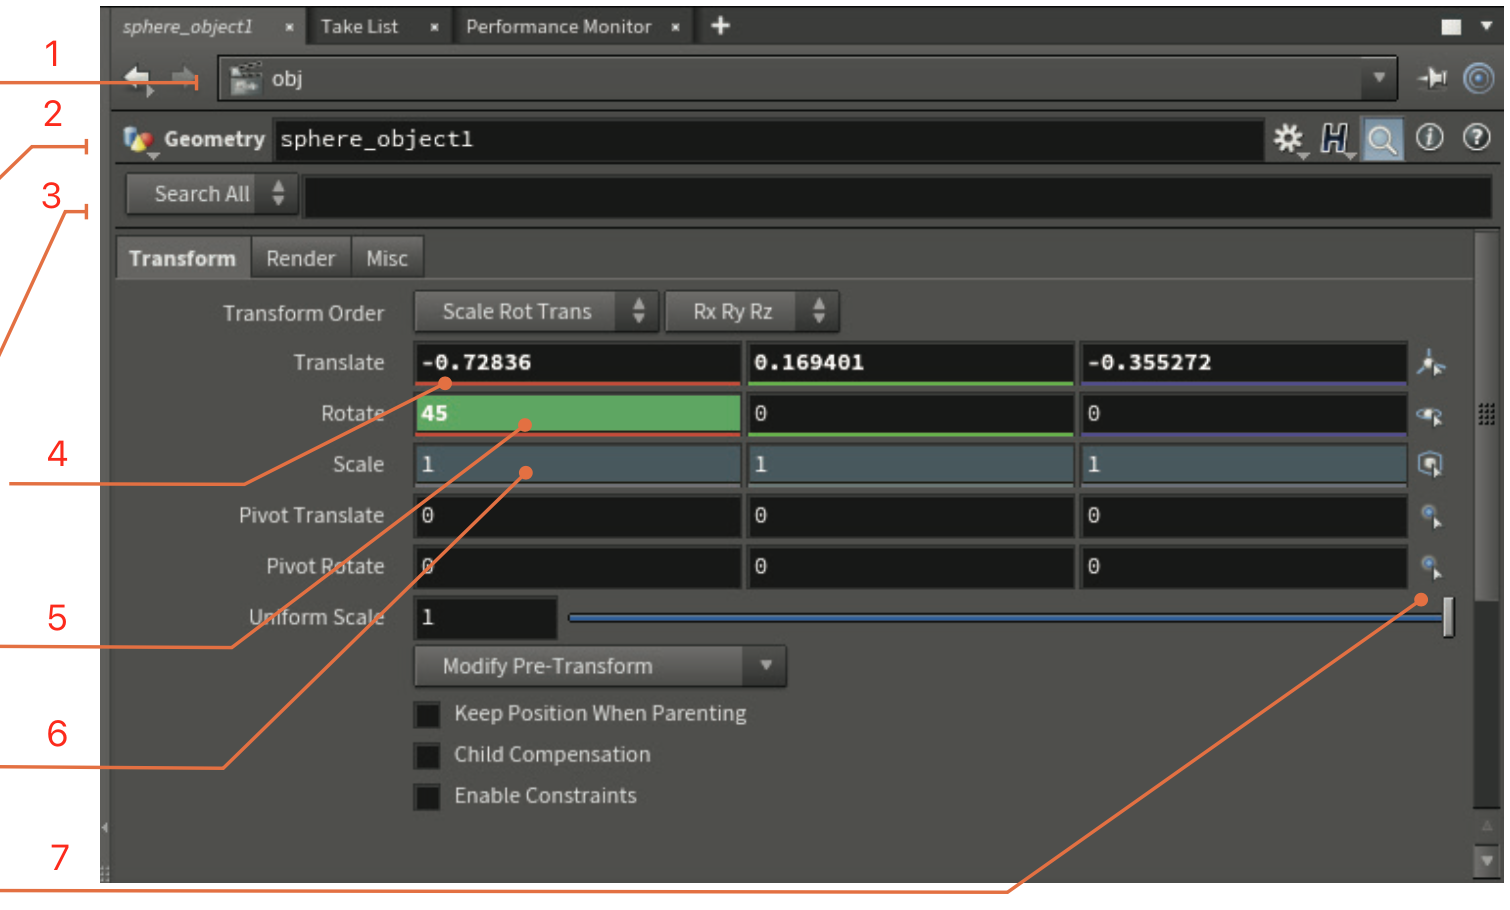
Task: Open the Geometry node type icon menu
Action: (139, 141)
